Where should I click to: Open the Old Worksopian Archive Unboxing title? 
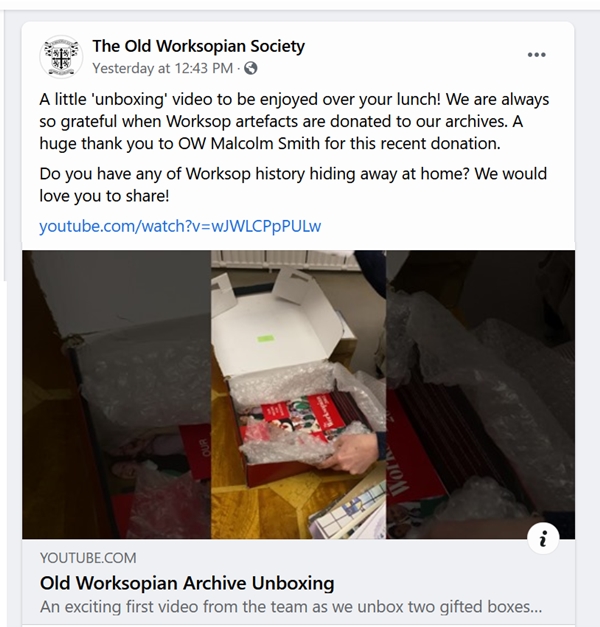pos(187,583)
